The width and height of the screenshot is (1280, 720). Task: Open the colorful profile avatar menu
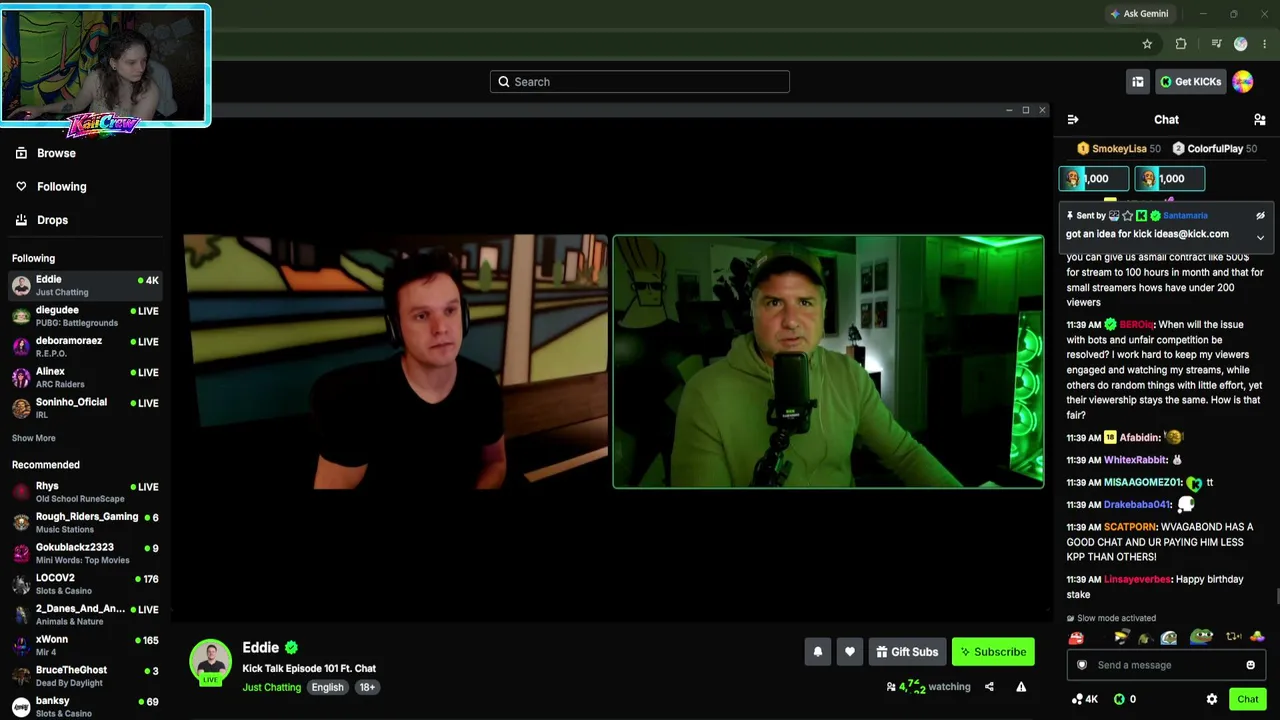point(1243,82)
